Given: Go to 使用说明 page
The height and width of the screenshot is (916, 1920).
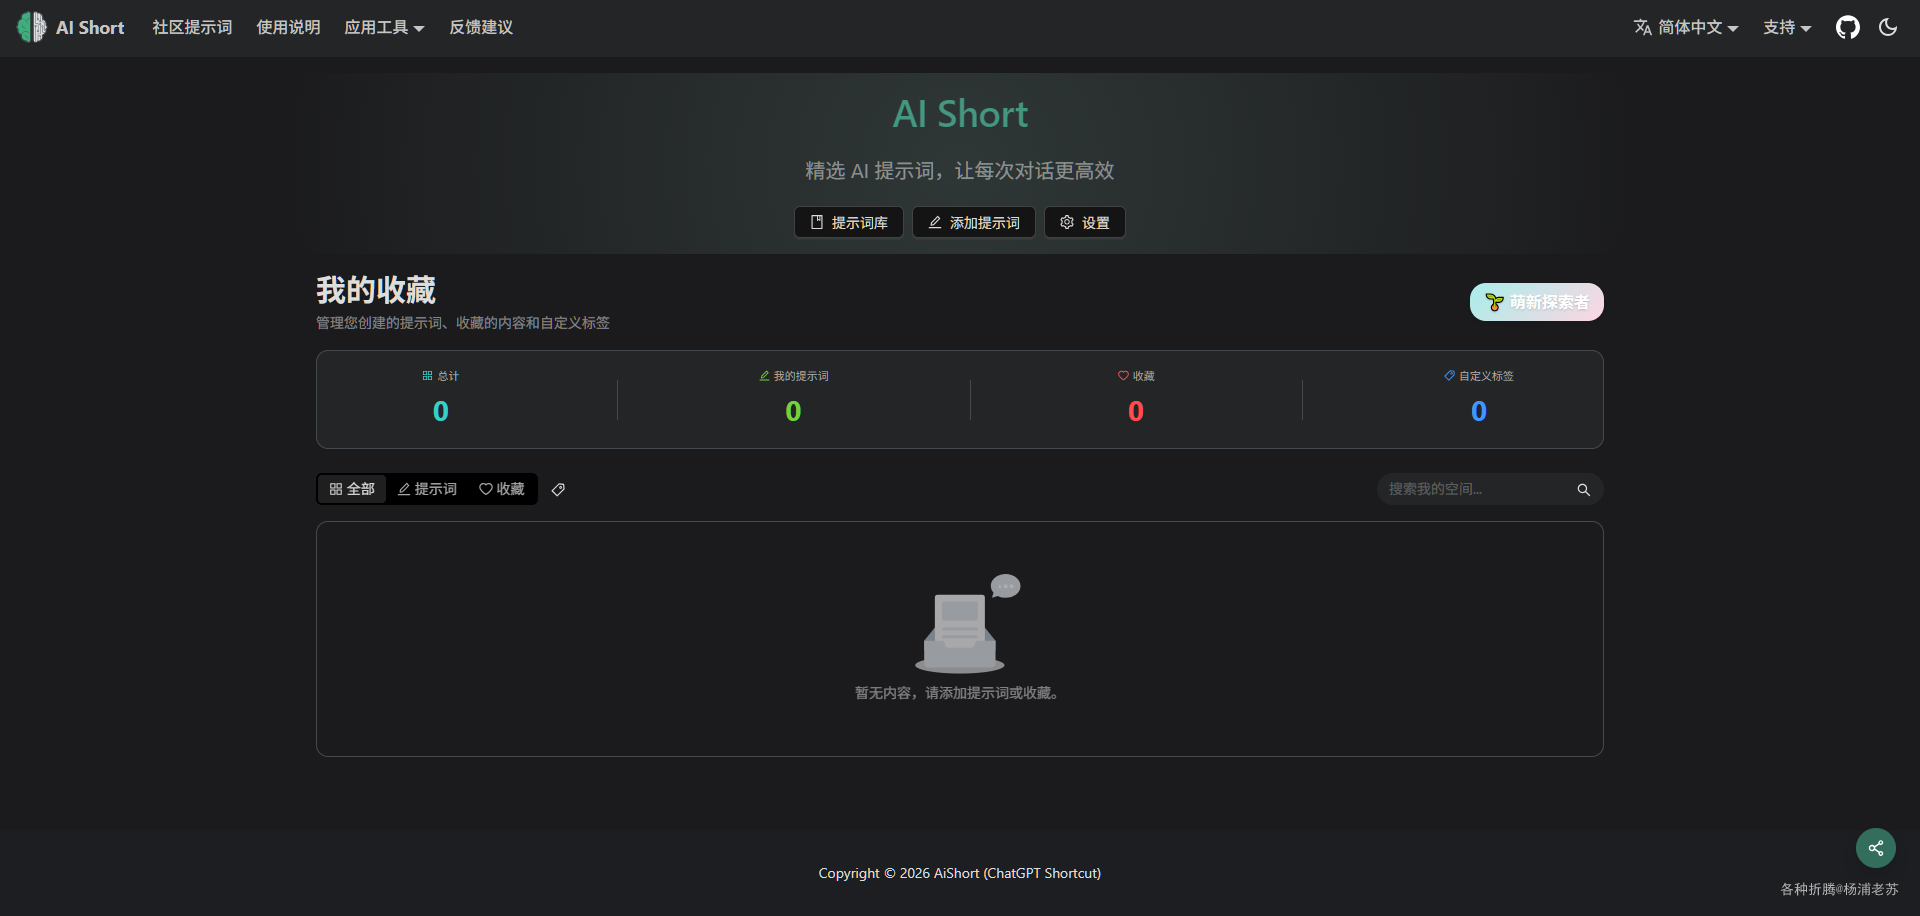Looking at the screenshot, I should point(288,27).
